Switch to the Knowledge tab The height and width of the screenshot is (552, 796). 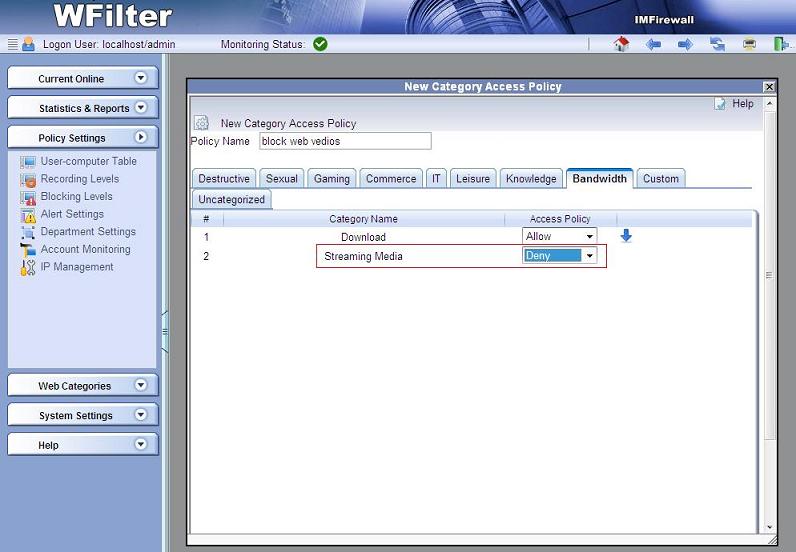(531, 179)
